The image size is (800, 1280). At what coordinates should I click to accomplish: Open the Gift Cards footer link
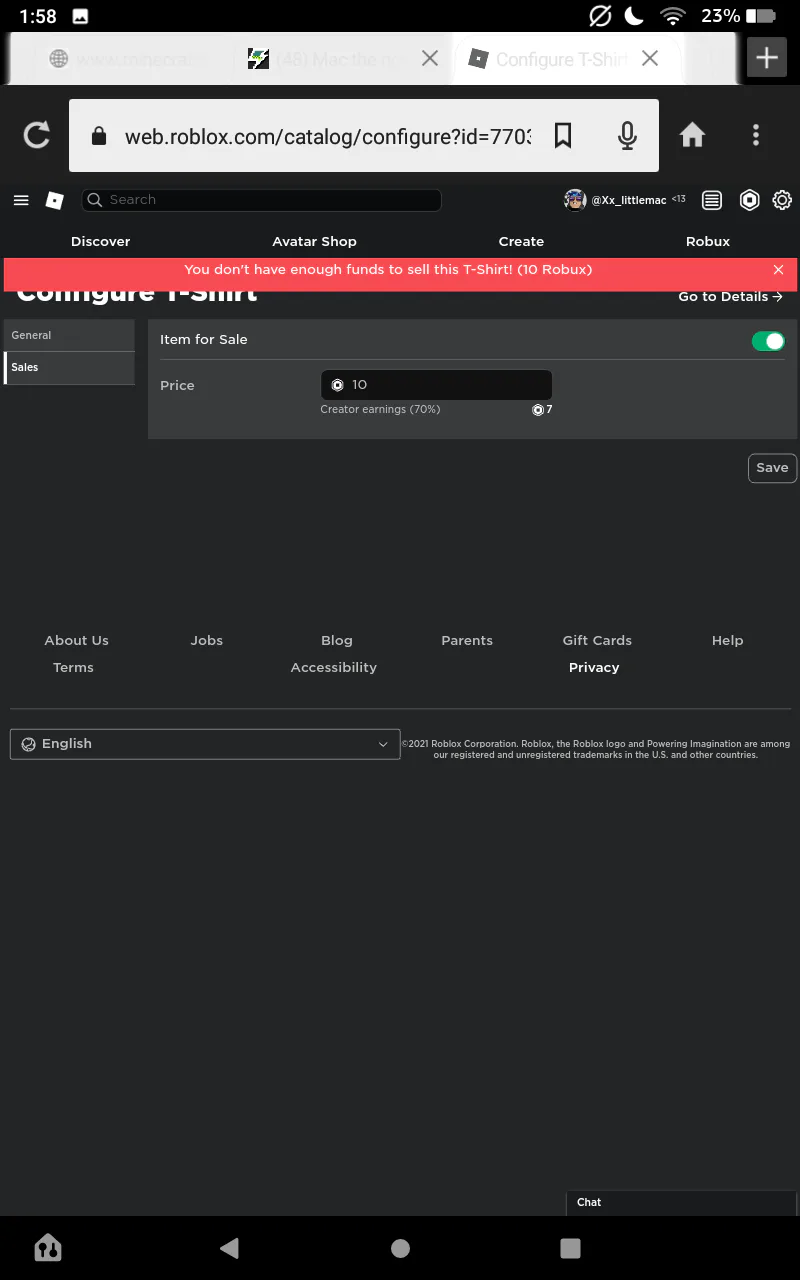pyautogui.click(x=597, y=641)
